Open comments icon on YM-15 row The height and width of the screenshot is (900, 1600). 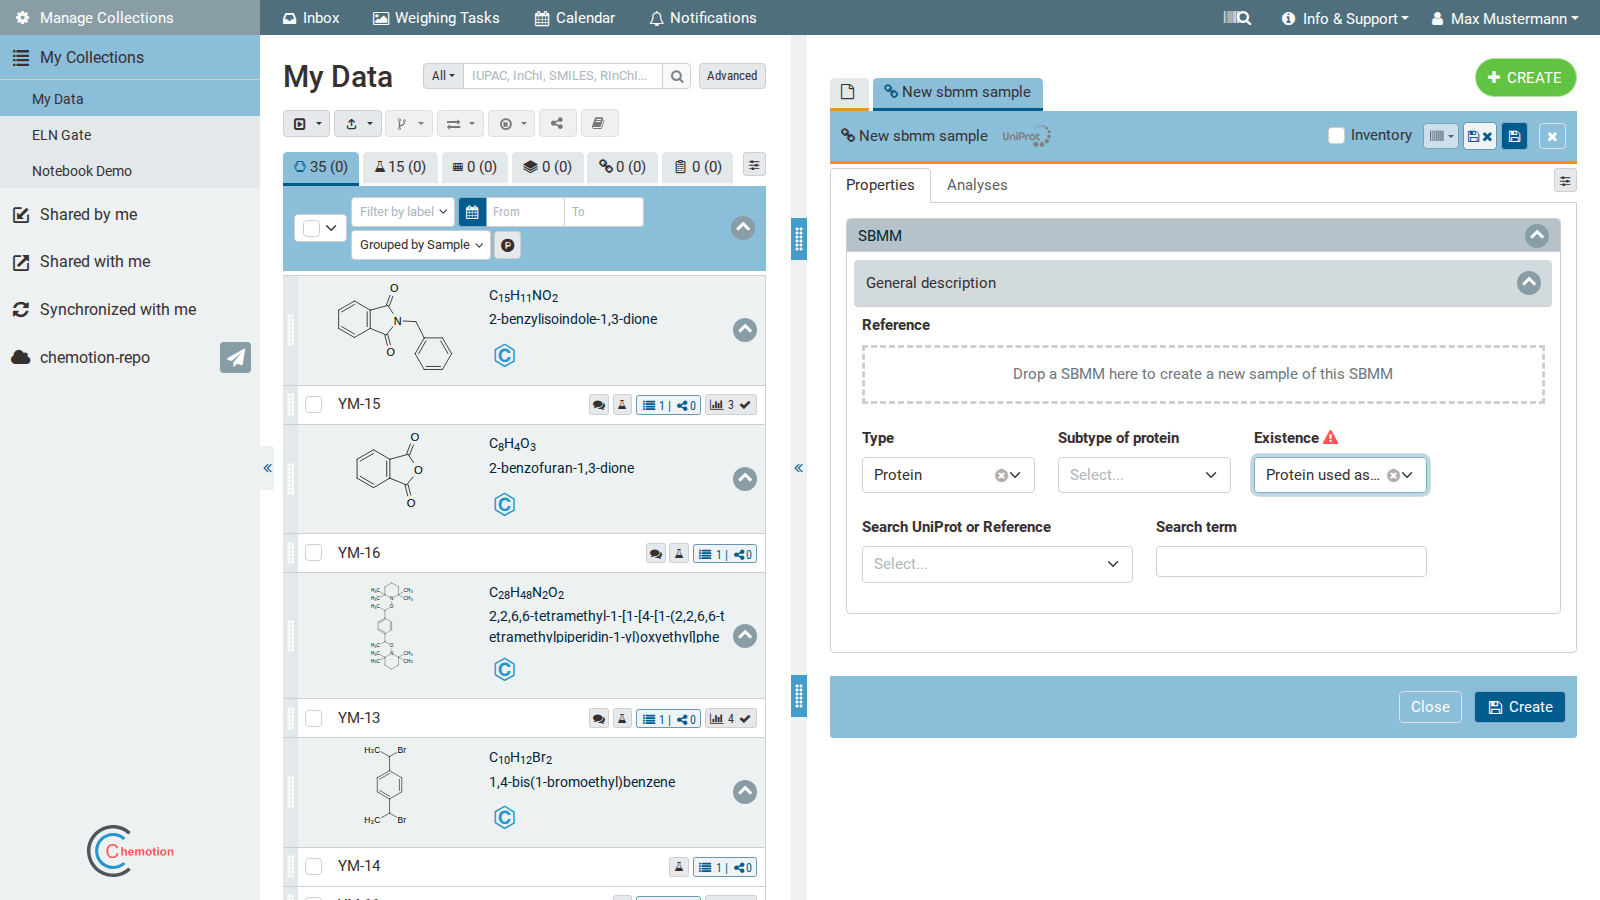599,405
